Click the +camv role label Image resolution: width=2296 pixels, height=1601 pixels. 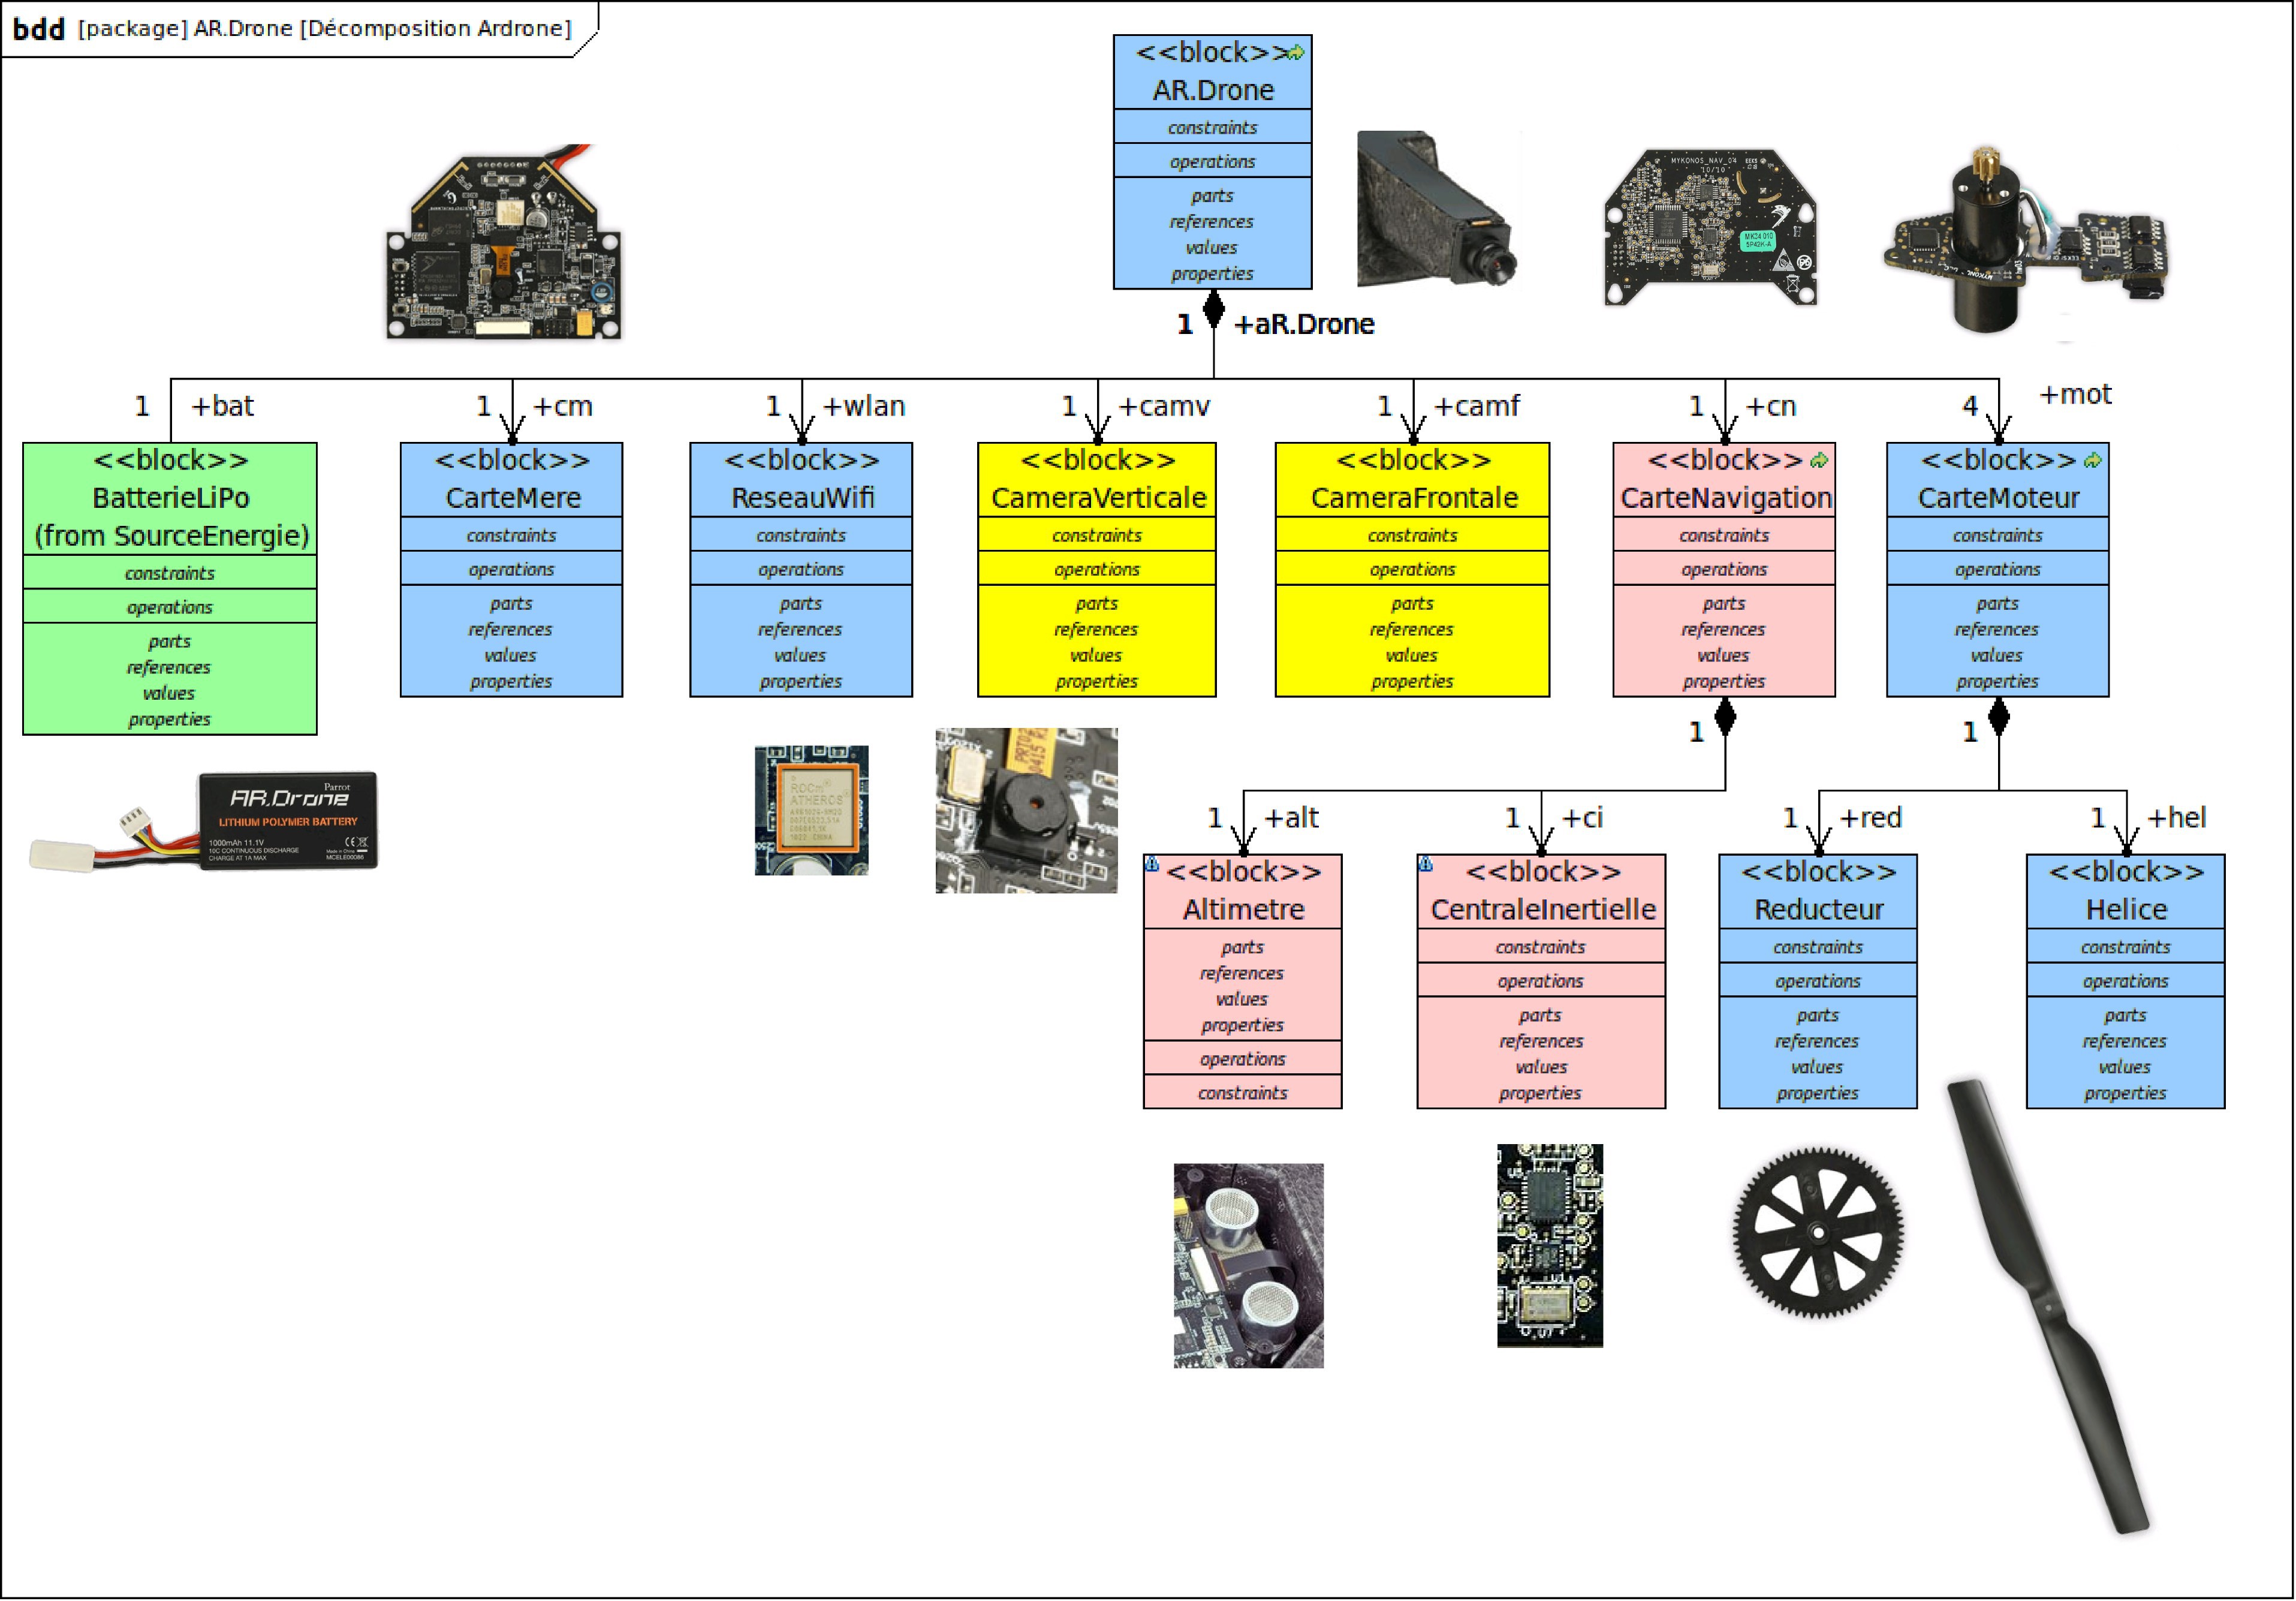1163,406
